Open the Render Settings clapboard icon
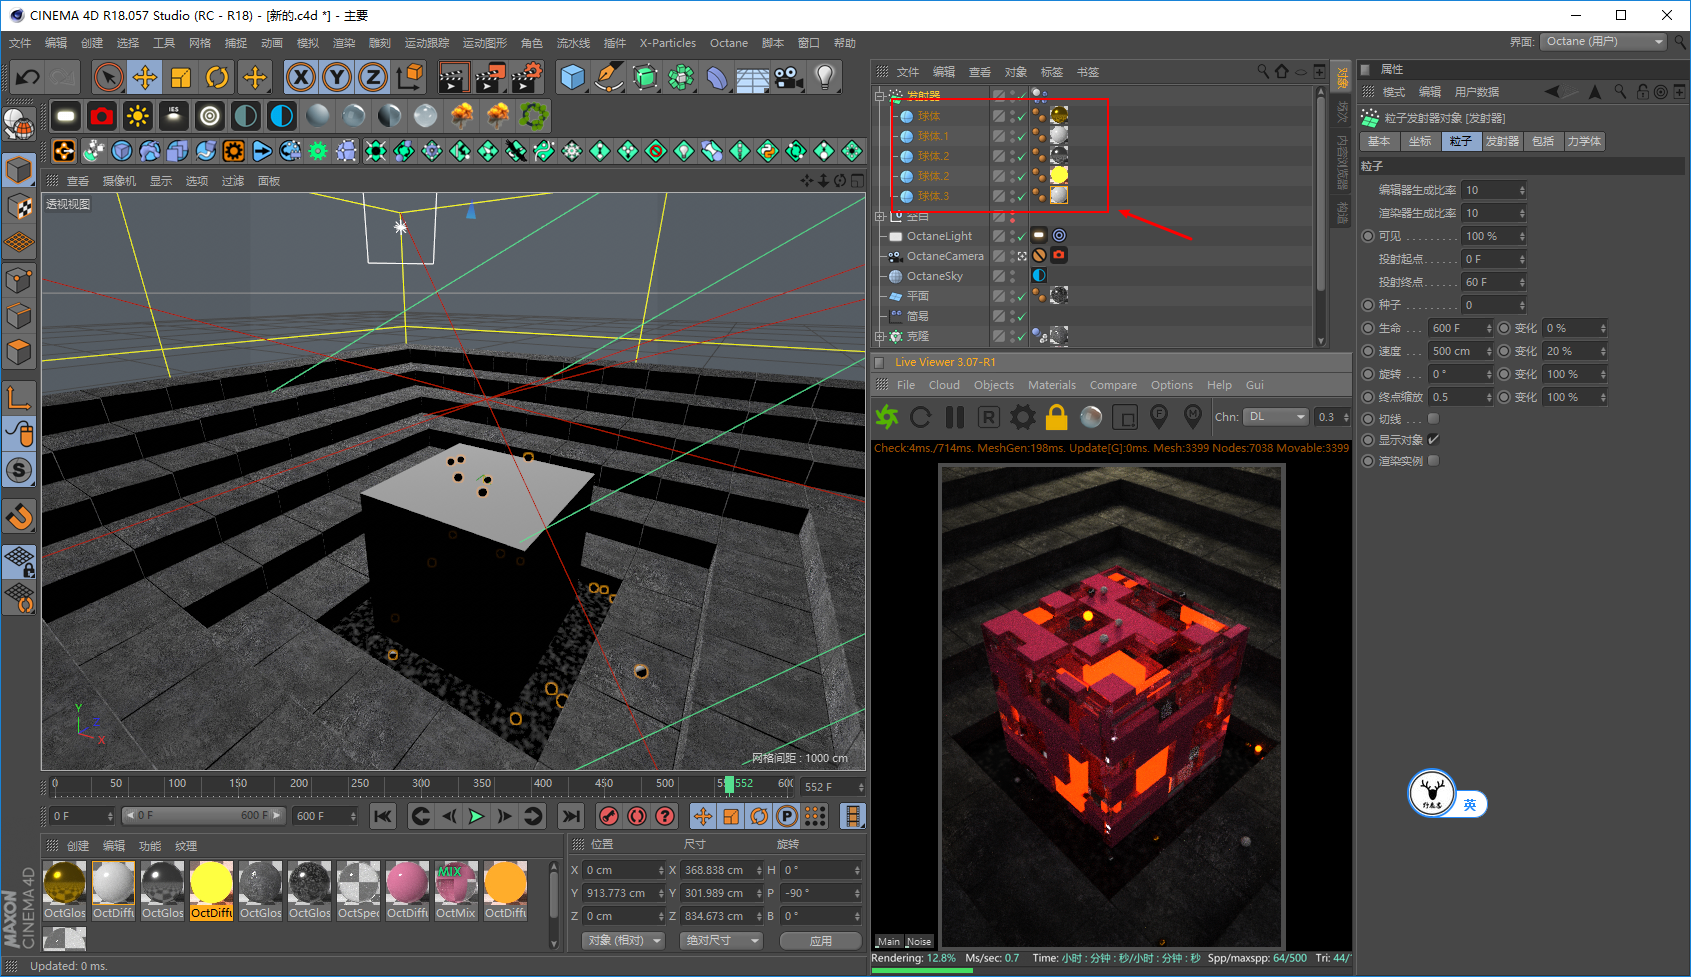Viewport: 1691px width, 977px height. click(527, 77)
